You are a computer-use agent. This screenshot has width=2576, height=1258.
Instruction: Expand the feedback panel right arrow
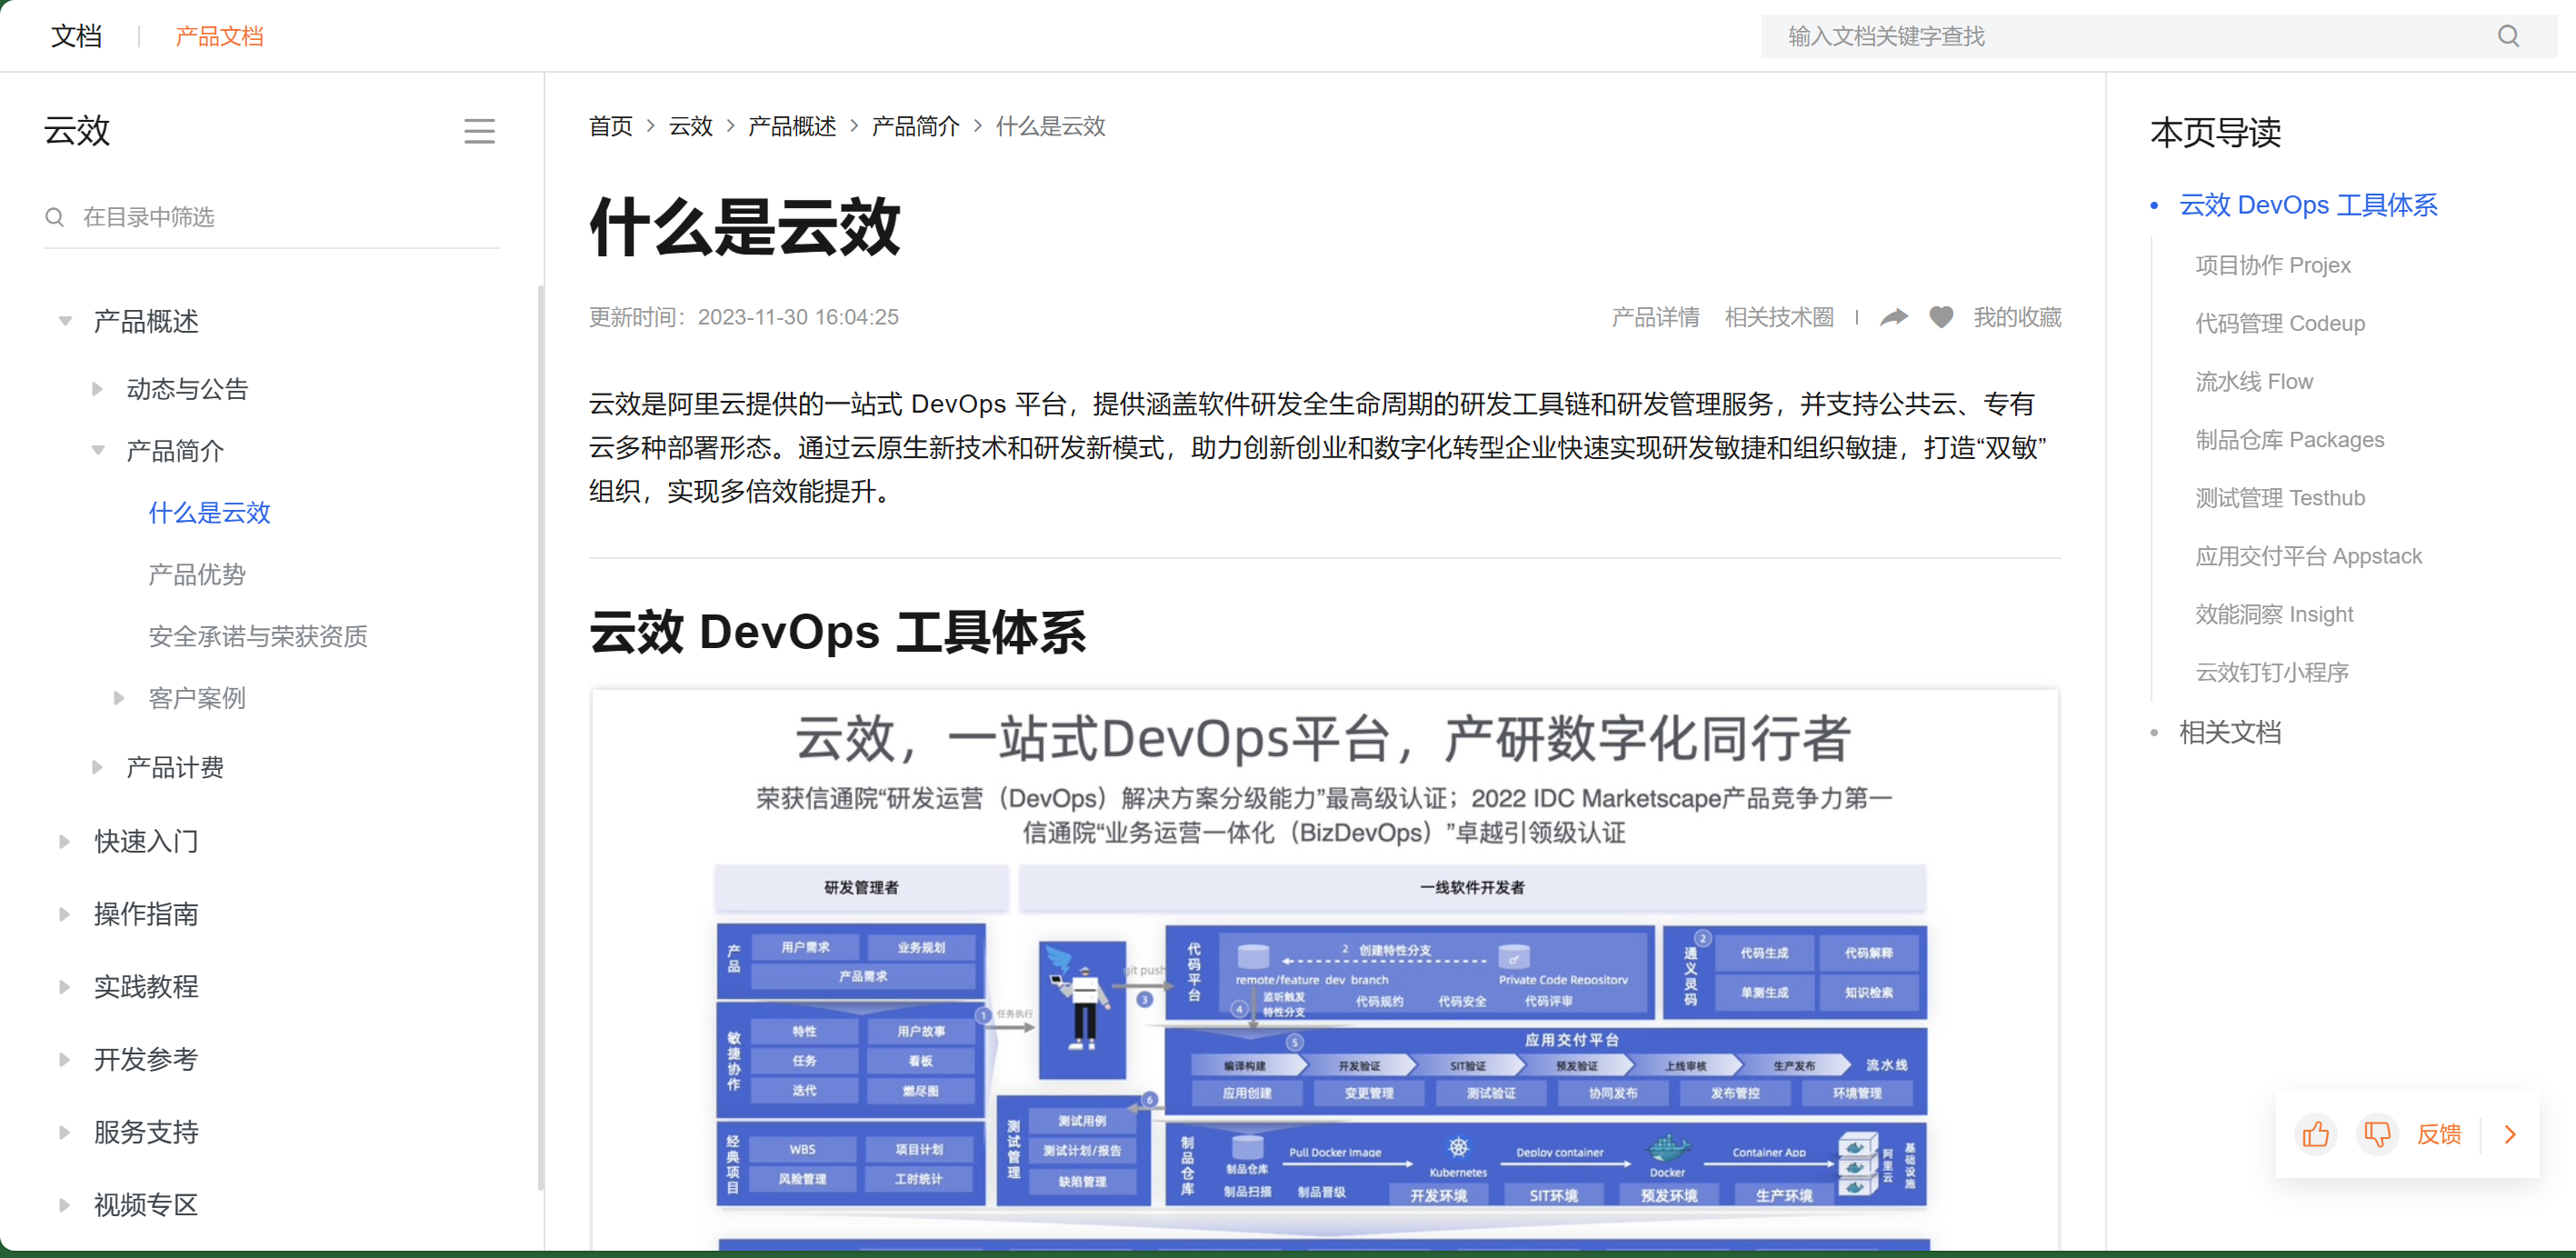click(2510, 1134)
